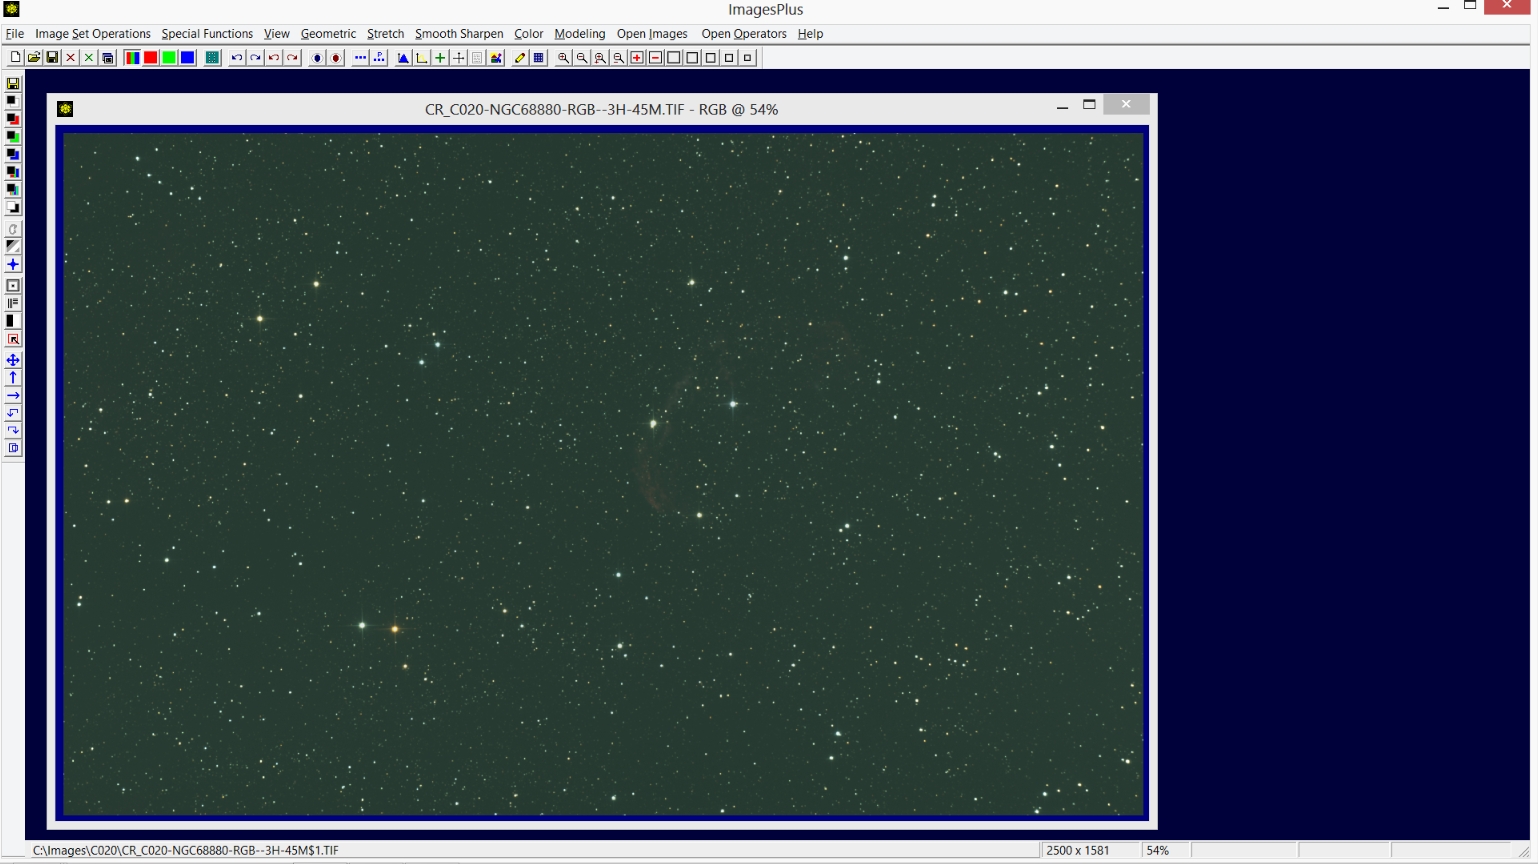The width and height of the screenshot is (1538, 864).
Task: Click the blue right arrow icon
Action: (13, 396)
